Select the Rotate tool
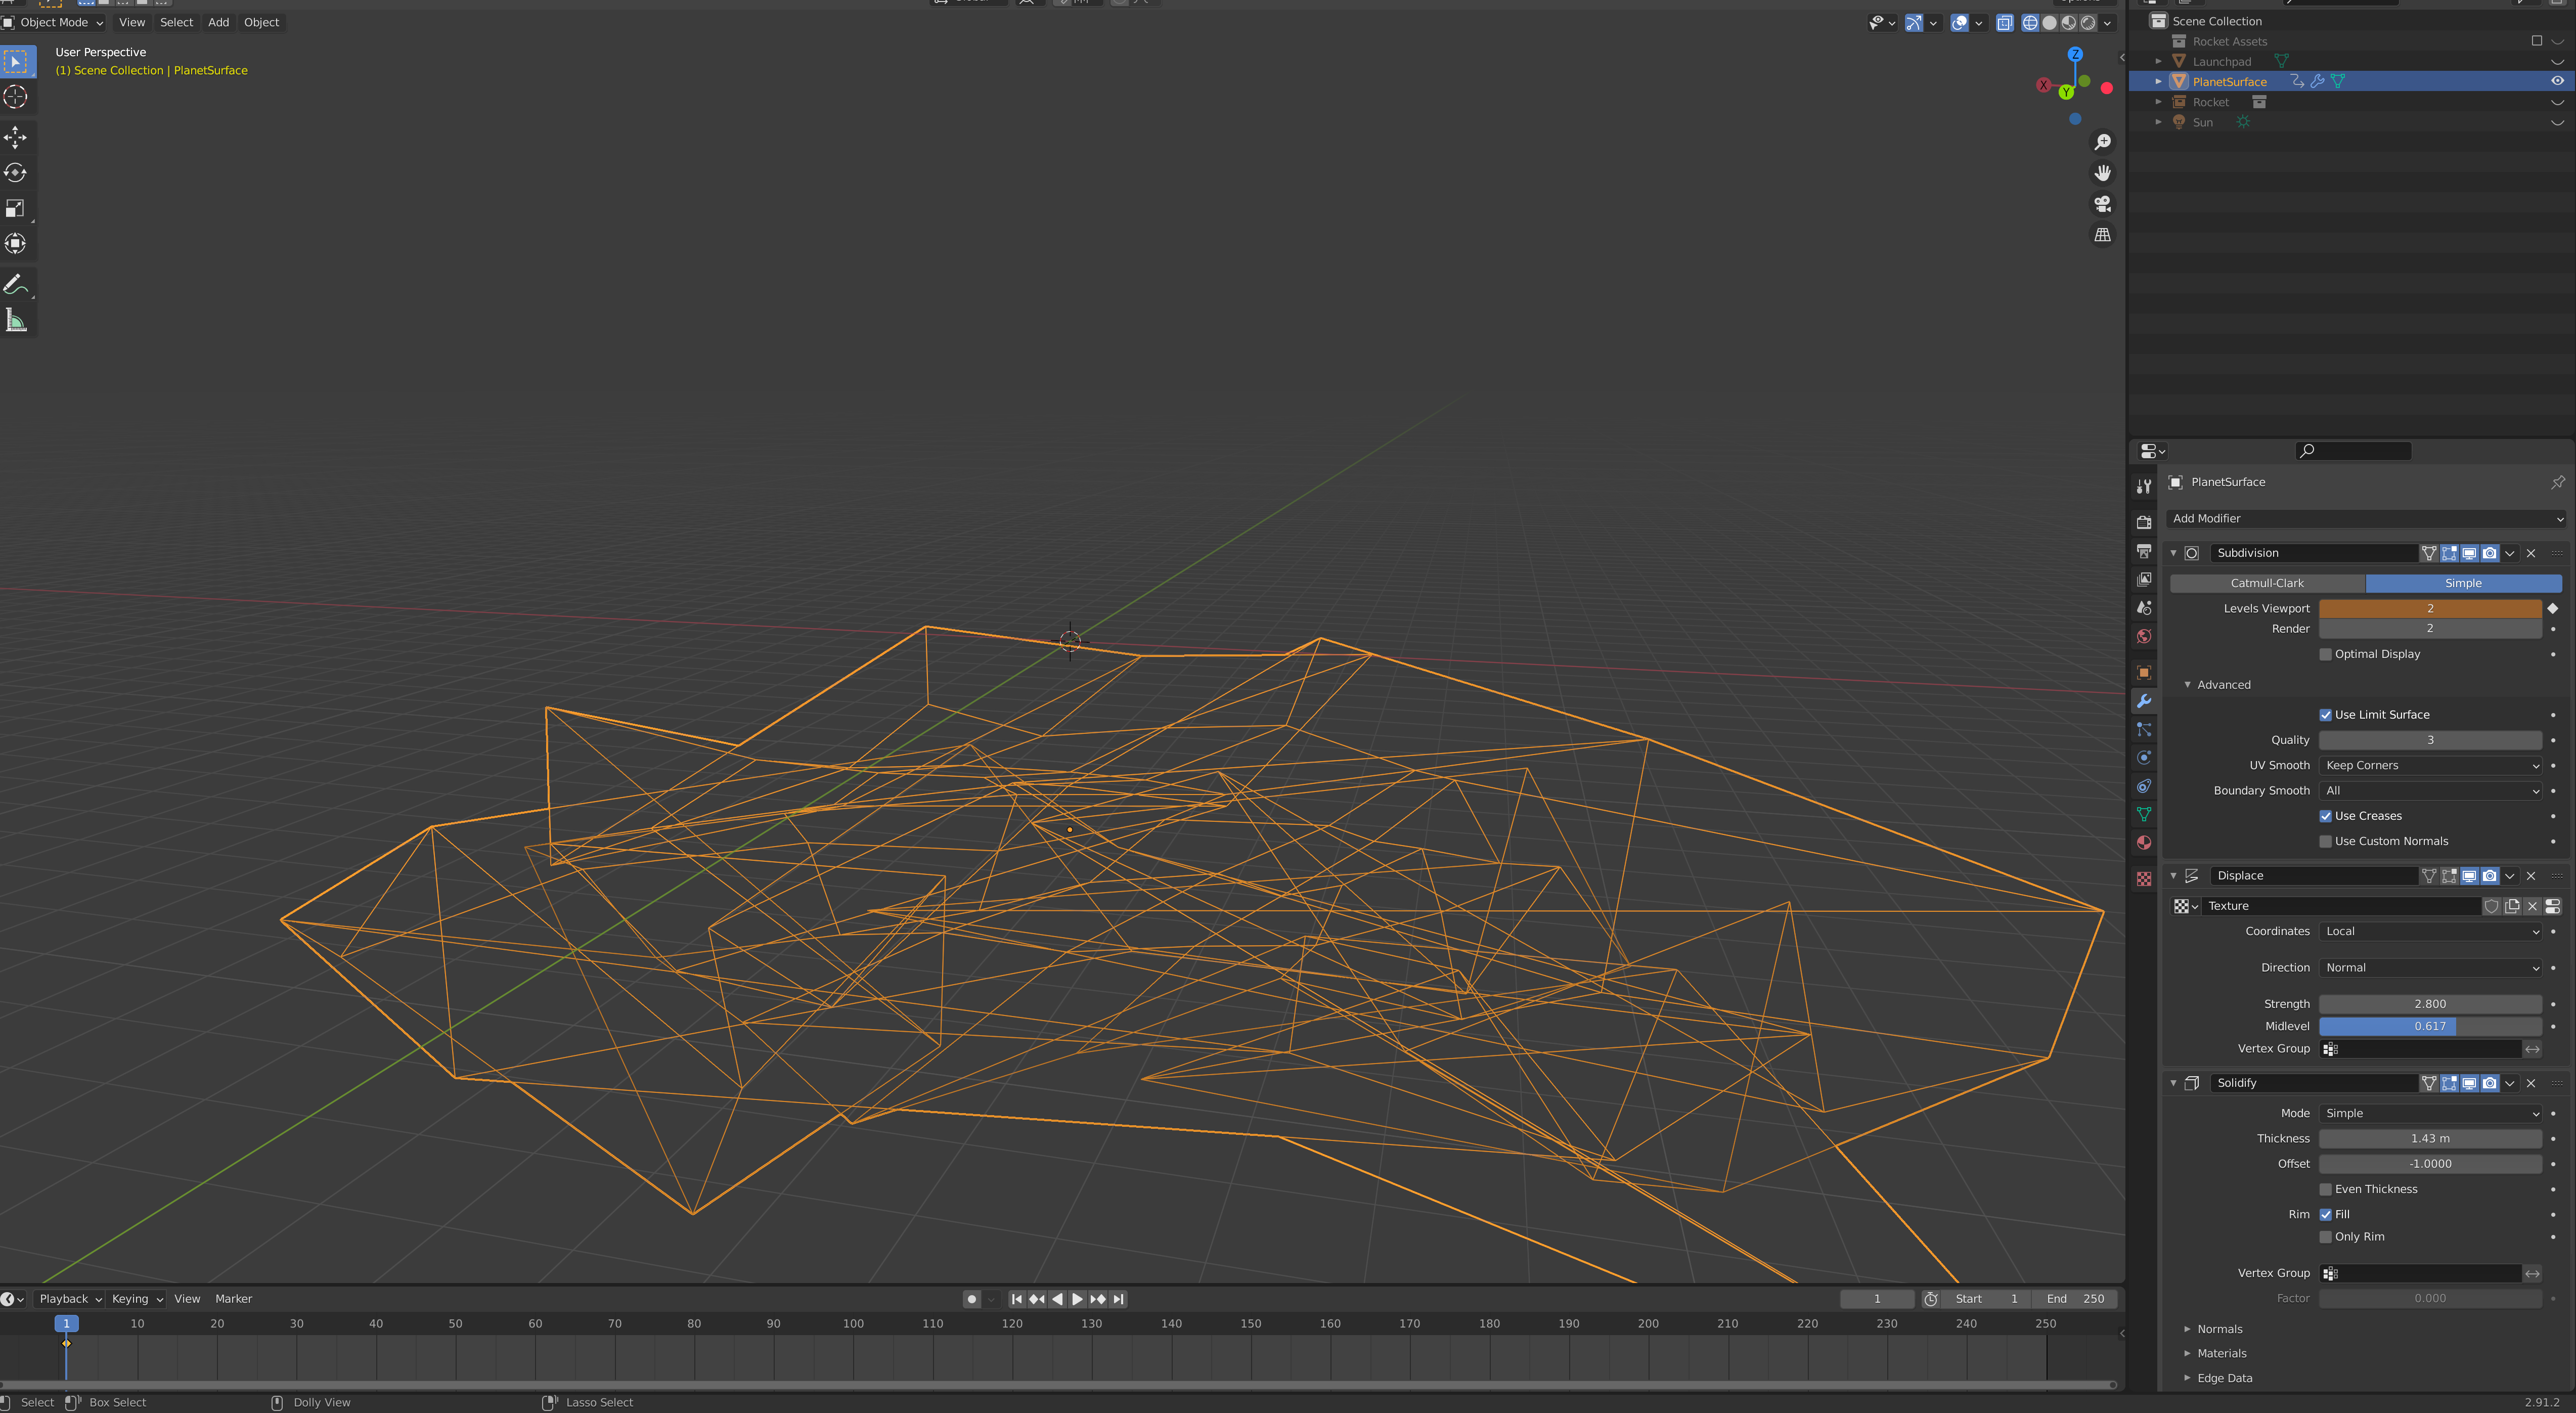 [x=16, y=173]
